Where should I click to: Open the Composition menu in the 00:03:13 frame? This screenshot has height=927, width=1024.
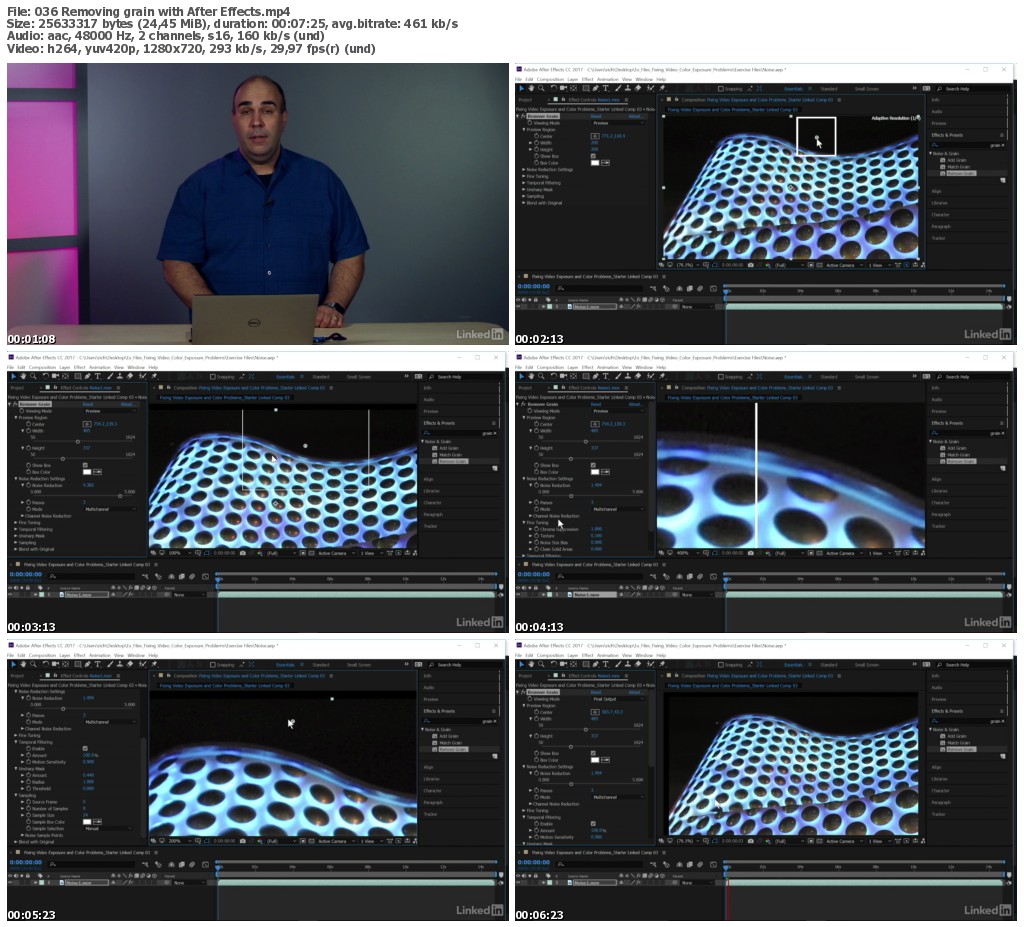coord(42,367)
